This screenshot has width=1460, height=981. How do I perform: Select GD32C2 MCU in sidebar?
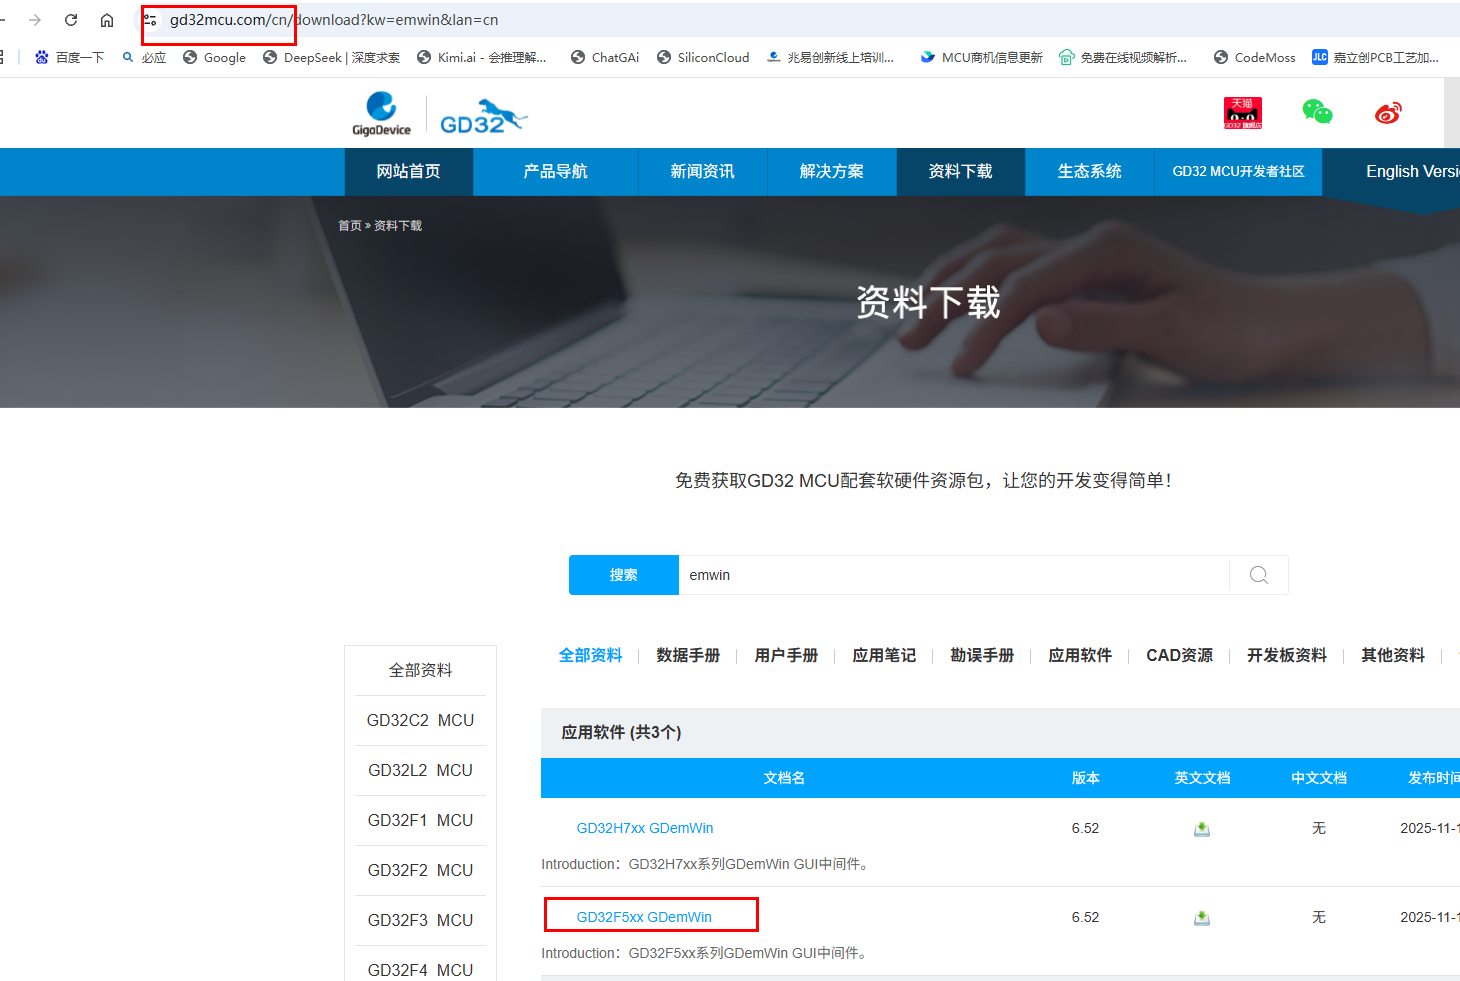tap(420, 720)
